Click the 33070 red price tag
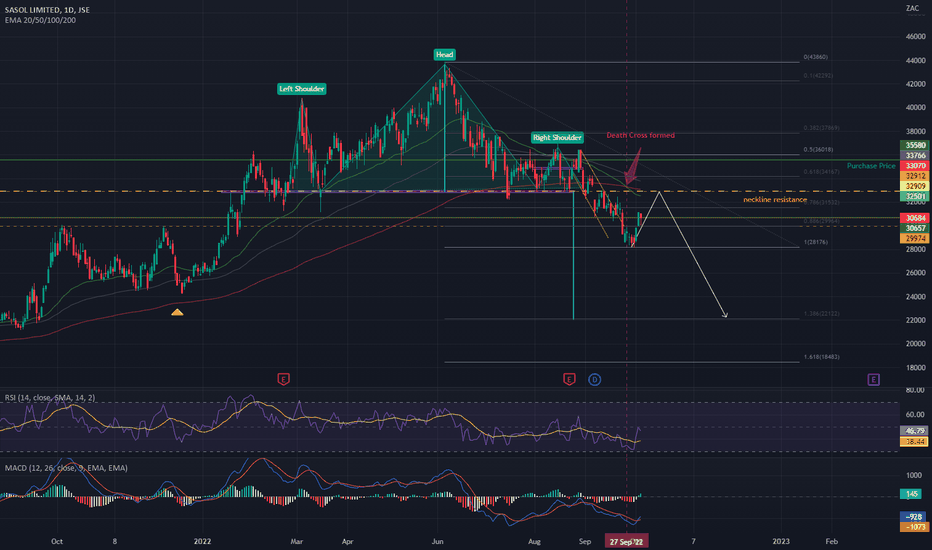This screenshot has width=932, height=550. click(x=915, y=165)
